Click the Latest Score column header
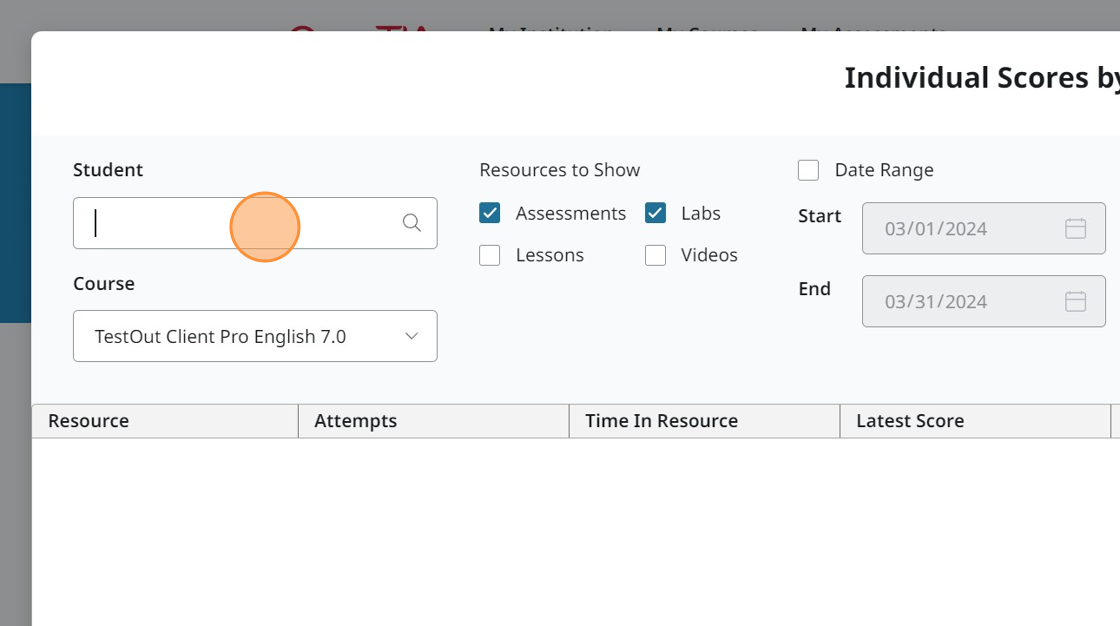 (975, 421)
